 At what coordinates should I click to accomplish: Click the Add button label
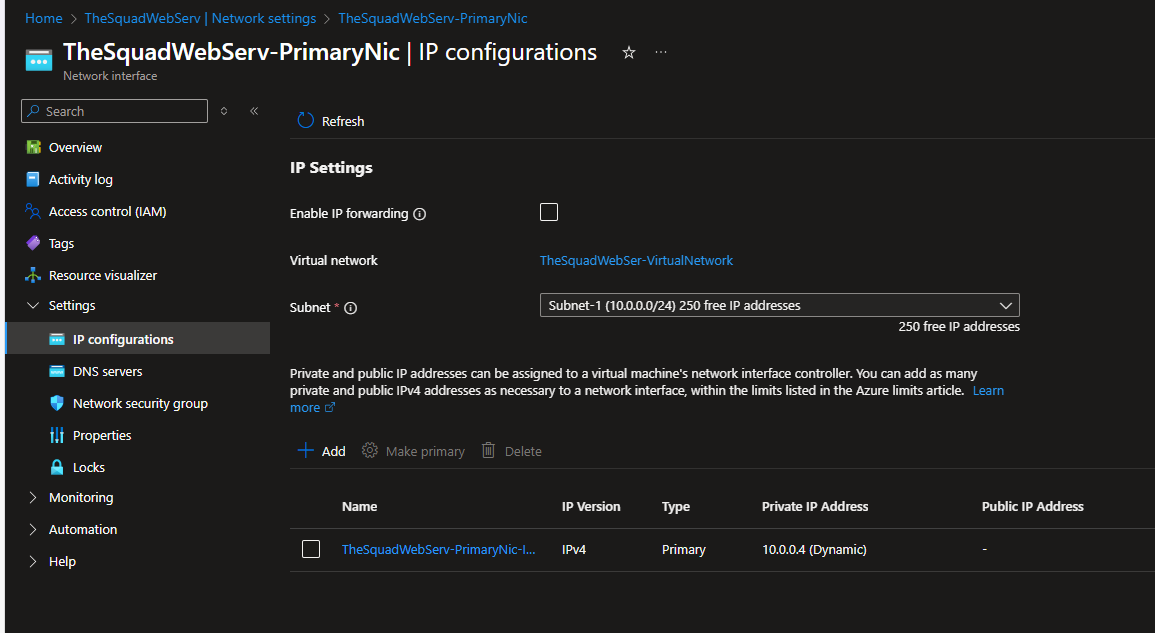(x=334, y=451)
